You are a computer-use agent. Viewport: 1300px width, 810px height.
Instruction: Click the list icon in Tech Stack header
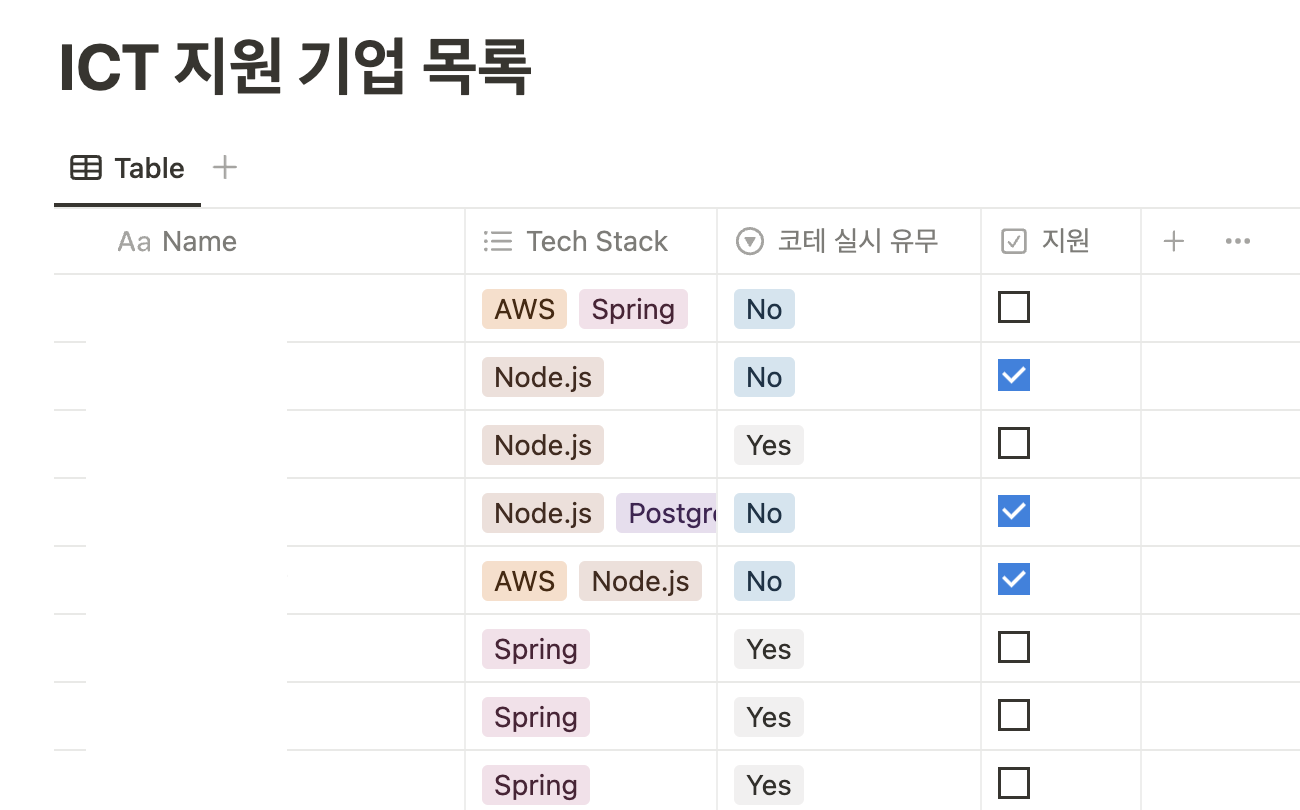tap(497, 241)
